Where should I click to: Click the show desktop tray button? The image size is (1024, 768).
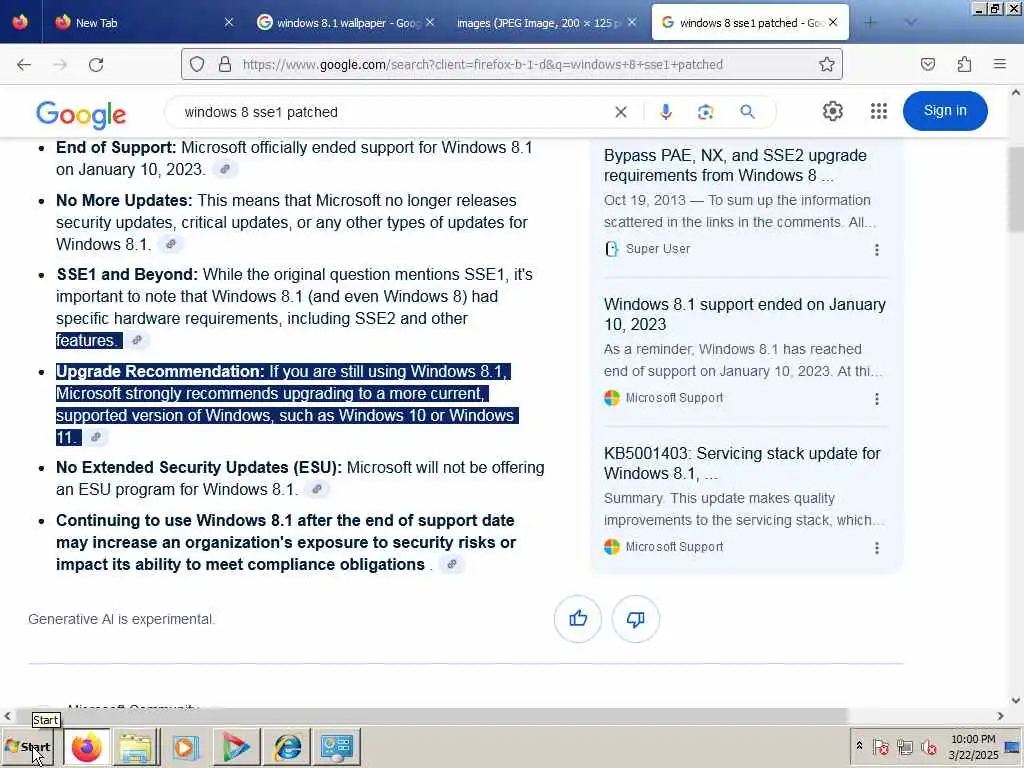coord(1014,747)
